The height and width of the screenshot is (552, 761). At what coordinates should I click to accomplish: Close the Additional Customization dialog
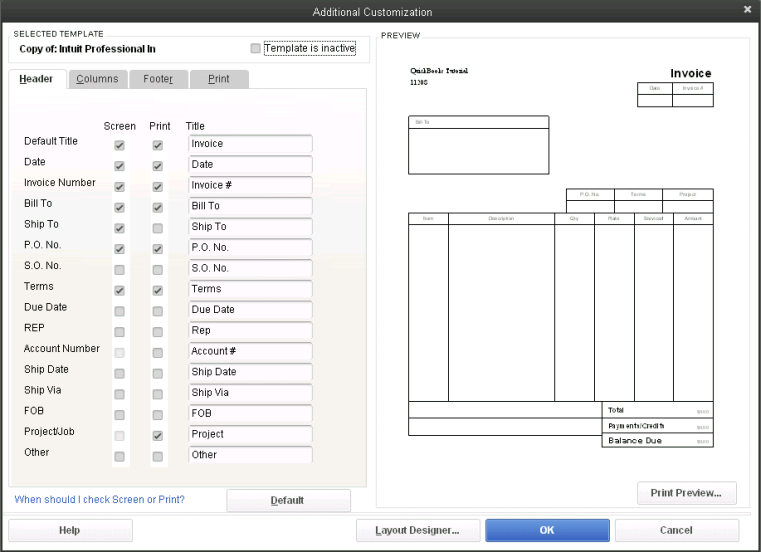click(x=747, y=9)
